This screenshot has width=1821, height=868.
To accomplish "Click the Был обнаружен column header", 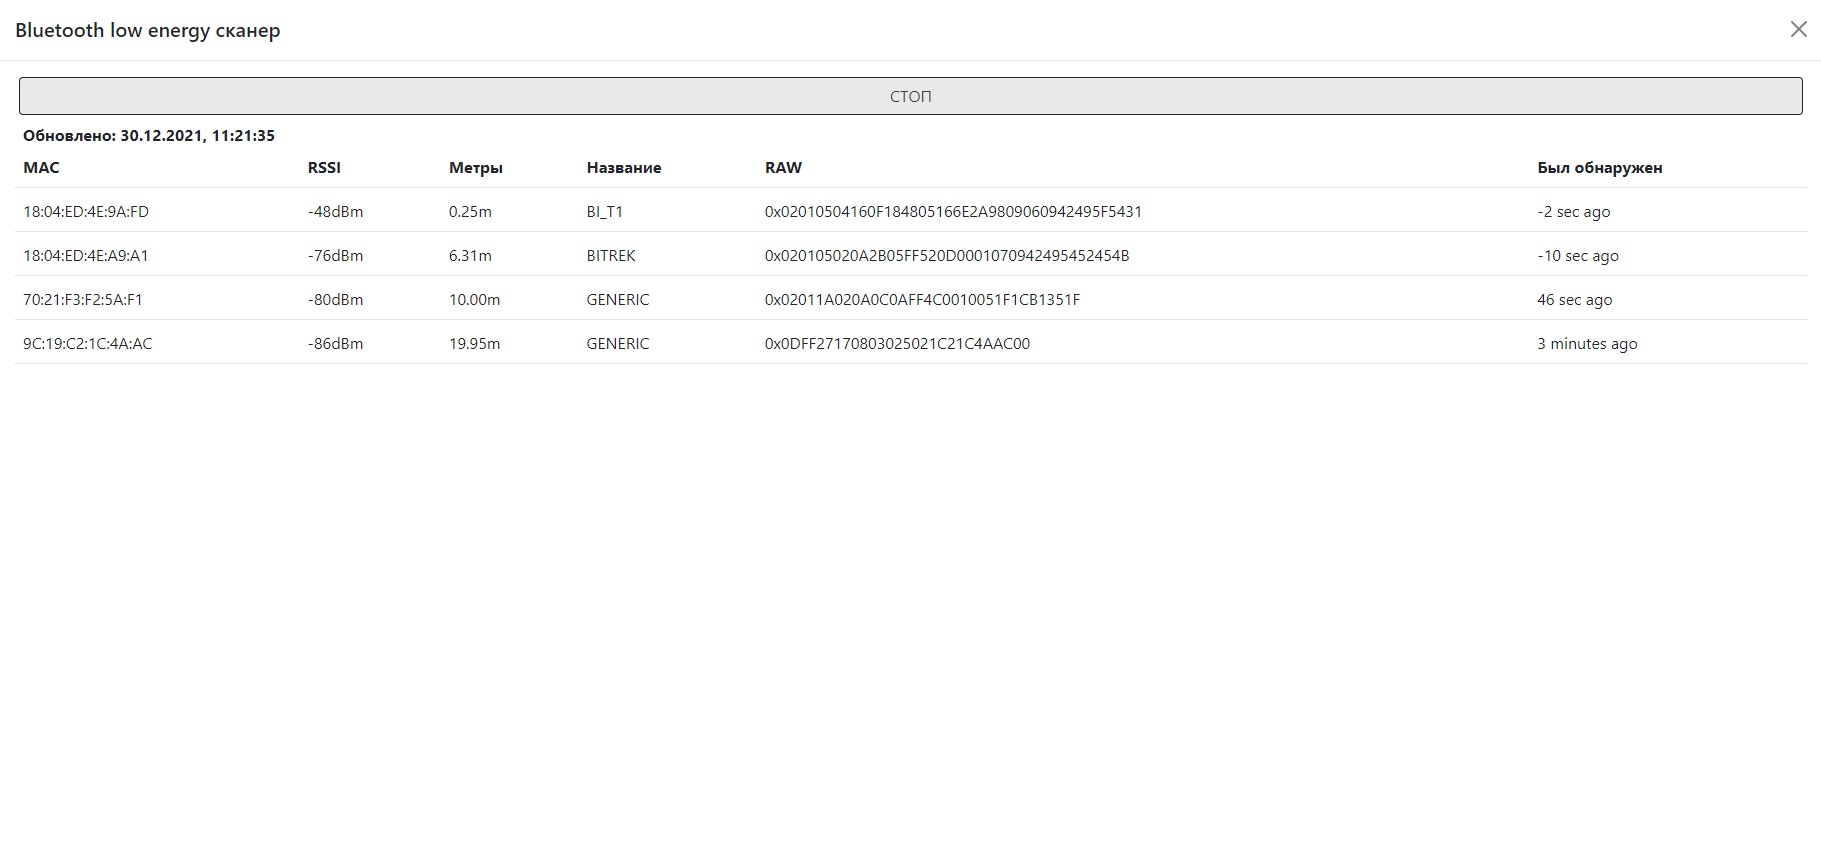I will pos(1599,168).
